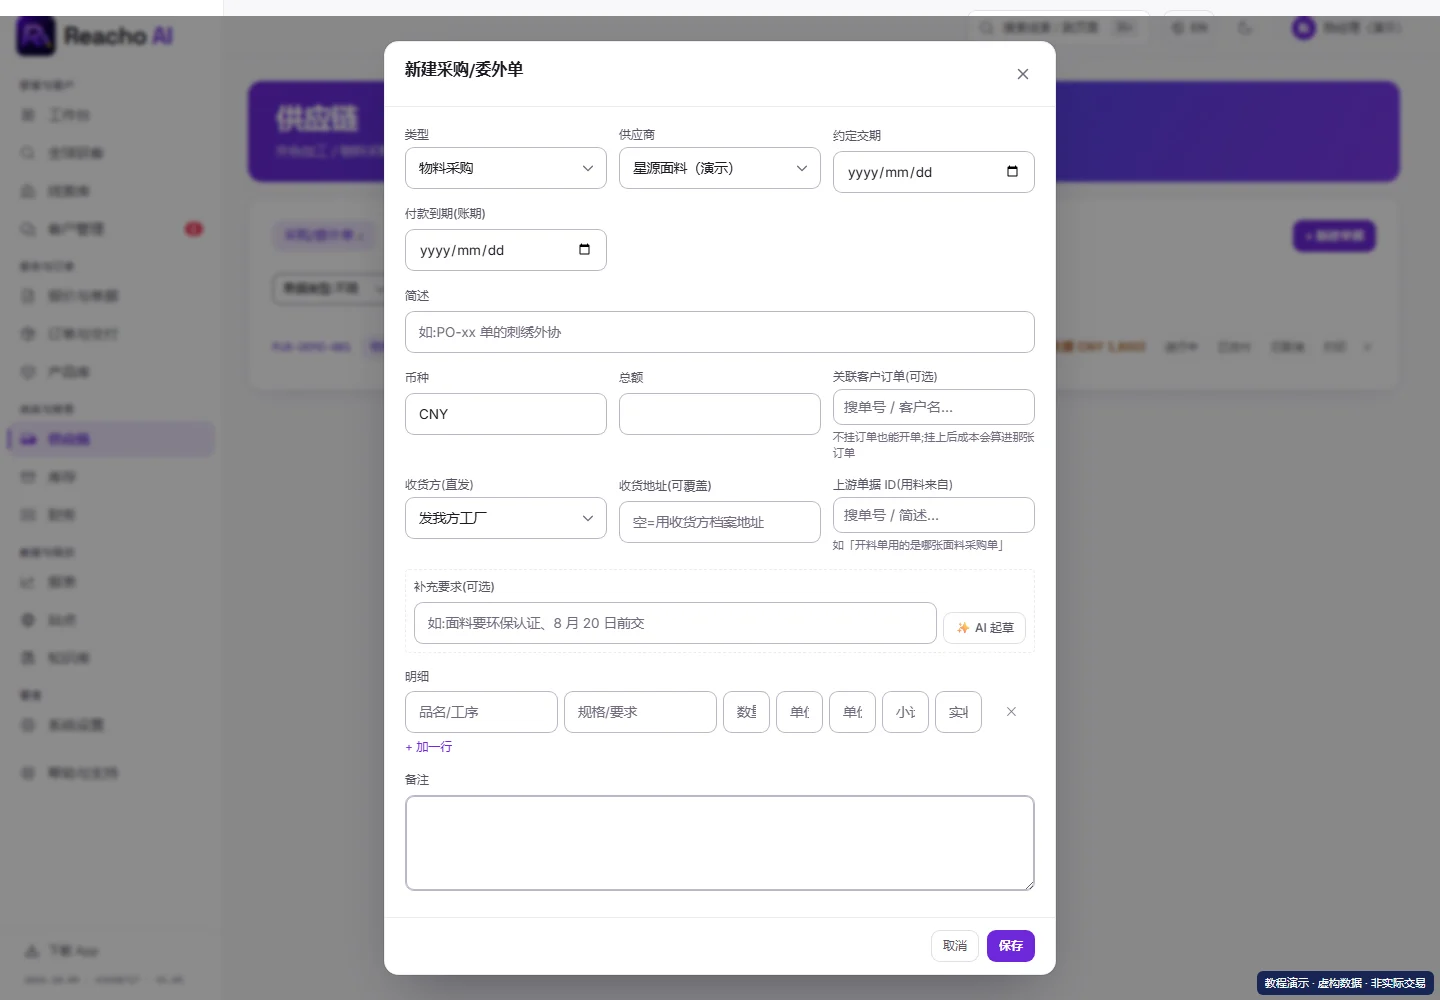This screenshot has height=1000, width=1440.
Task: Remove the 明细 detail row with the X
Action: click(x=1011, y=712)
